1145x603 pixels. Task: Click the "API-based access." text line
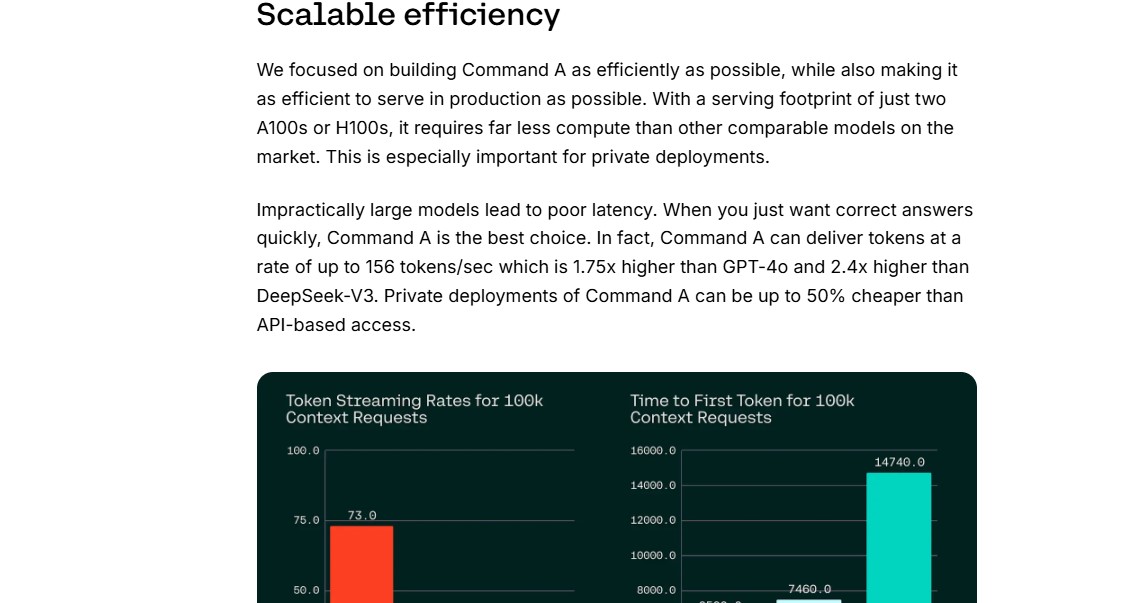336,325
